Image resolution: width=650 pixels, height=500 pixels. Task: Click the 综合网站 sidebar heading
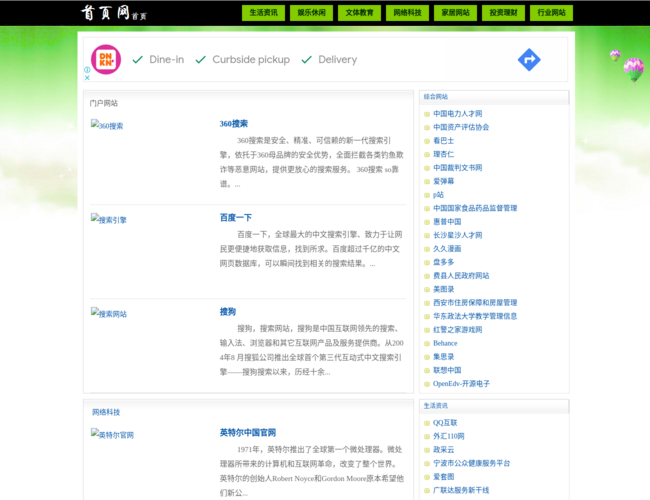point(436,97)
